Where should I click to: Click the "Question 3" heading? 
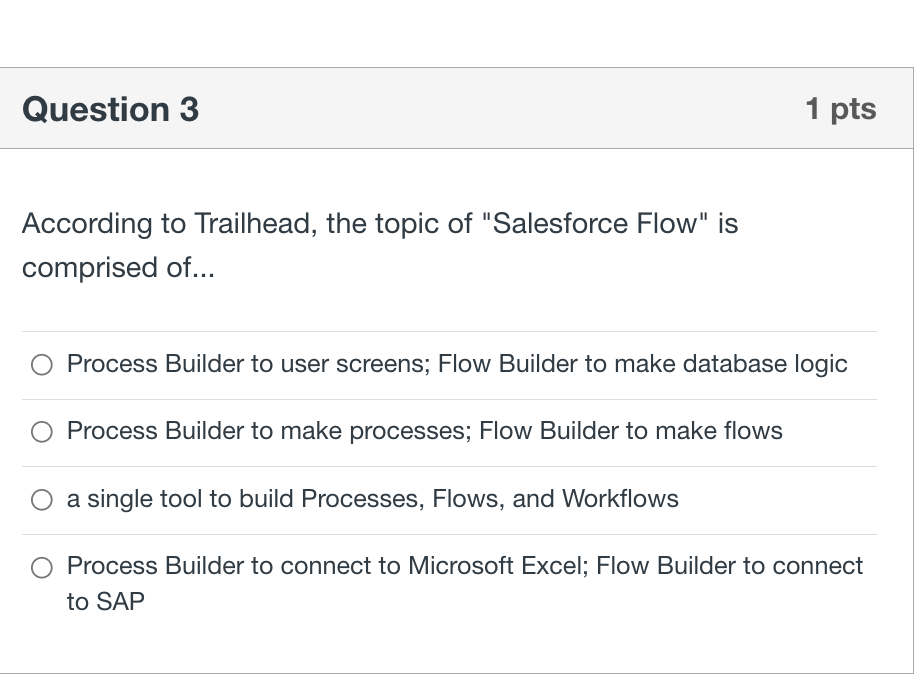[110, 109]
